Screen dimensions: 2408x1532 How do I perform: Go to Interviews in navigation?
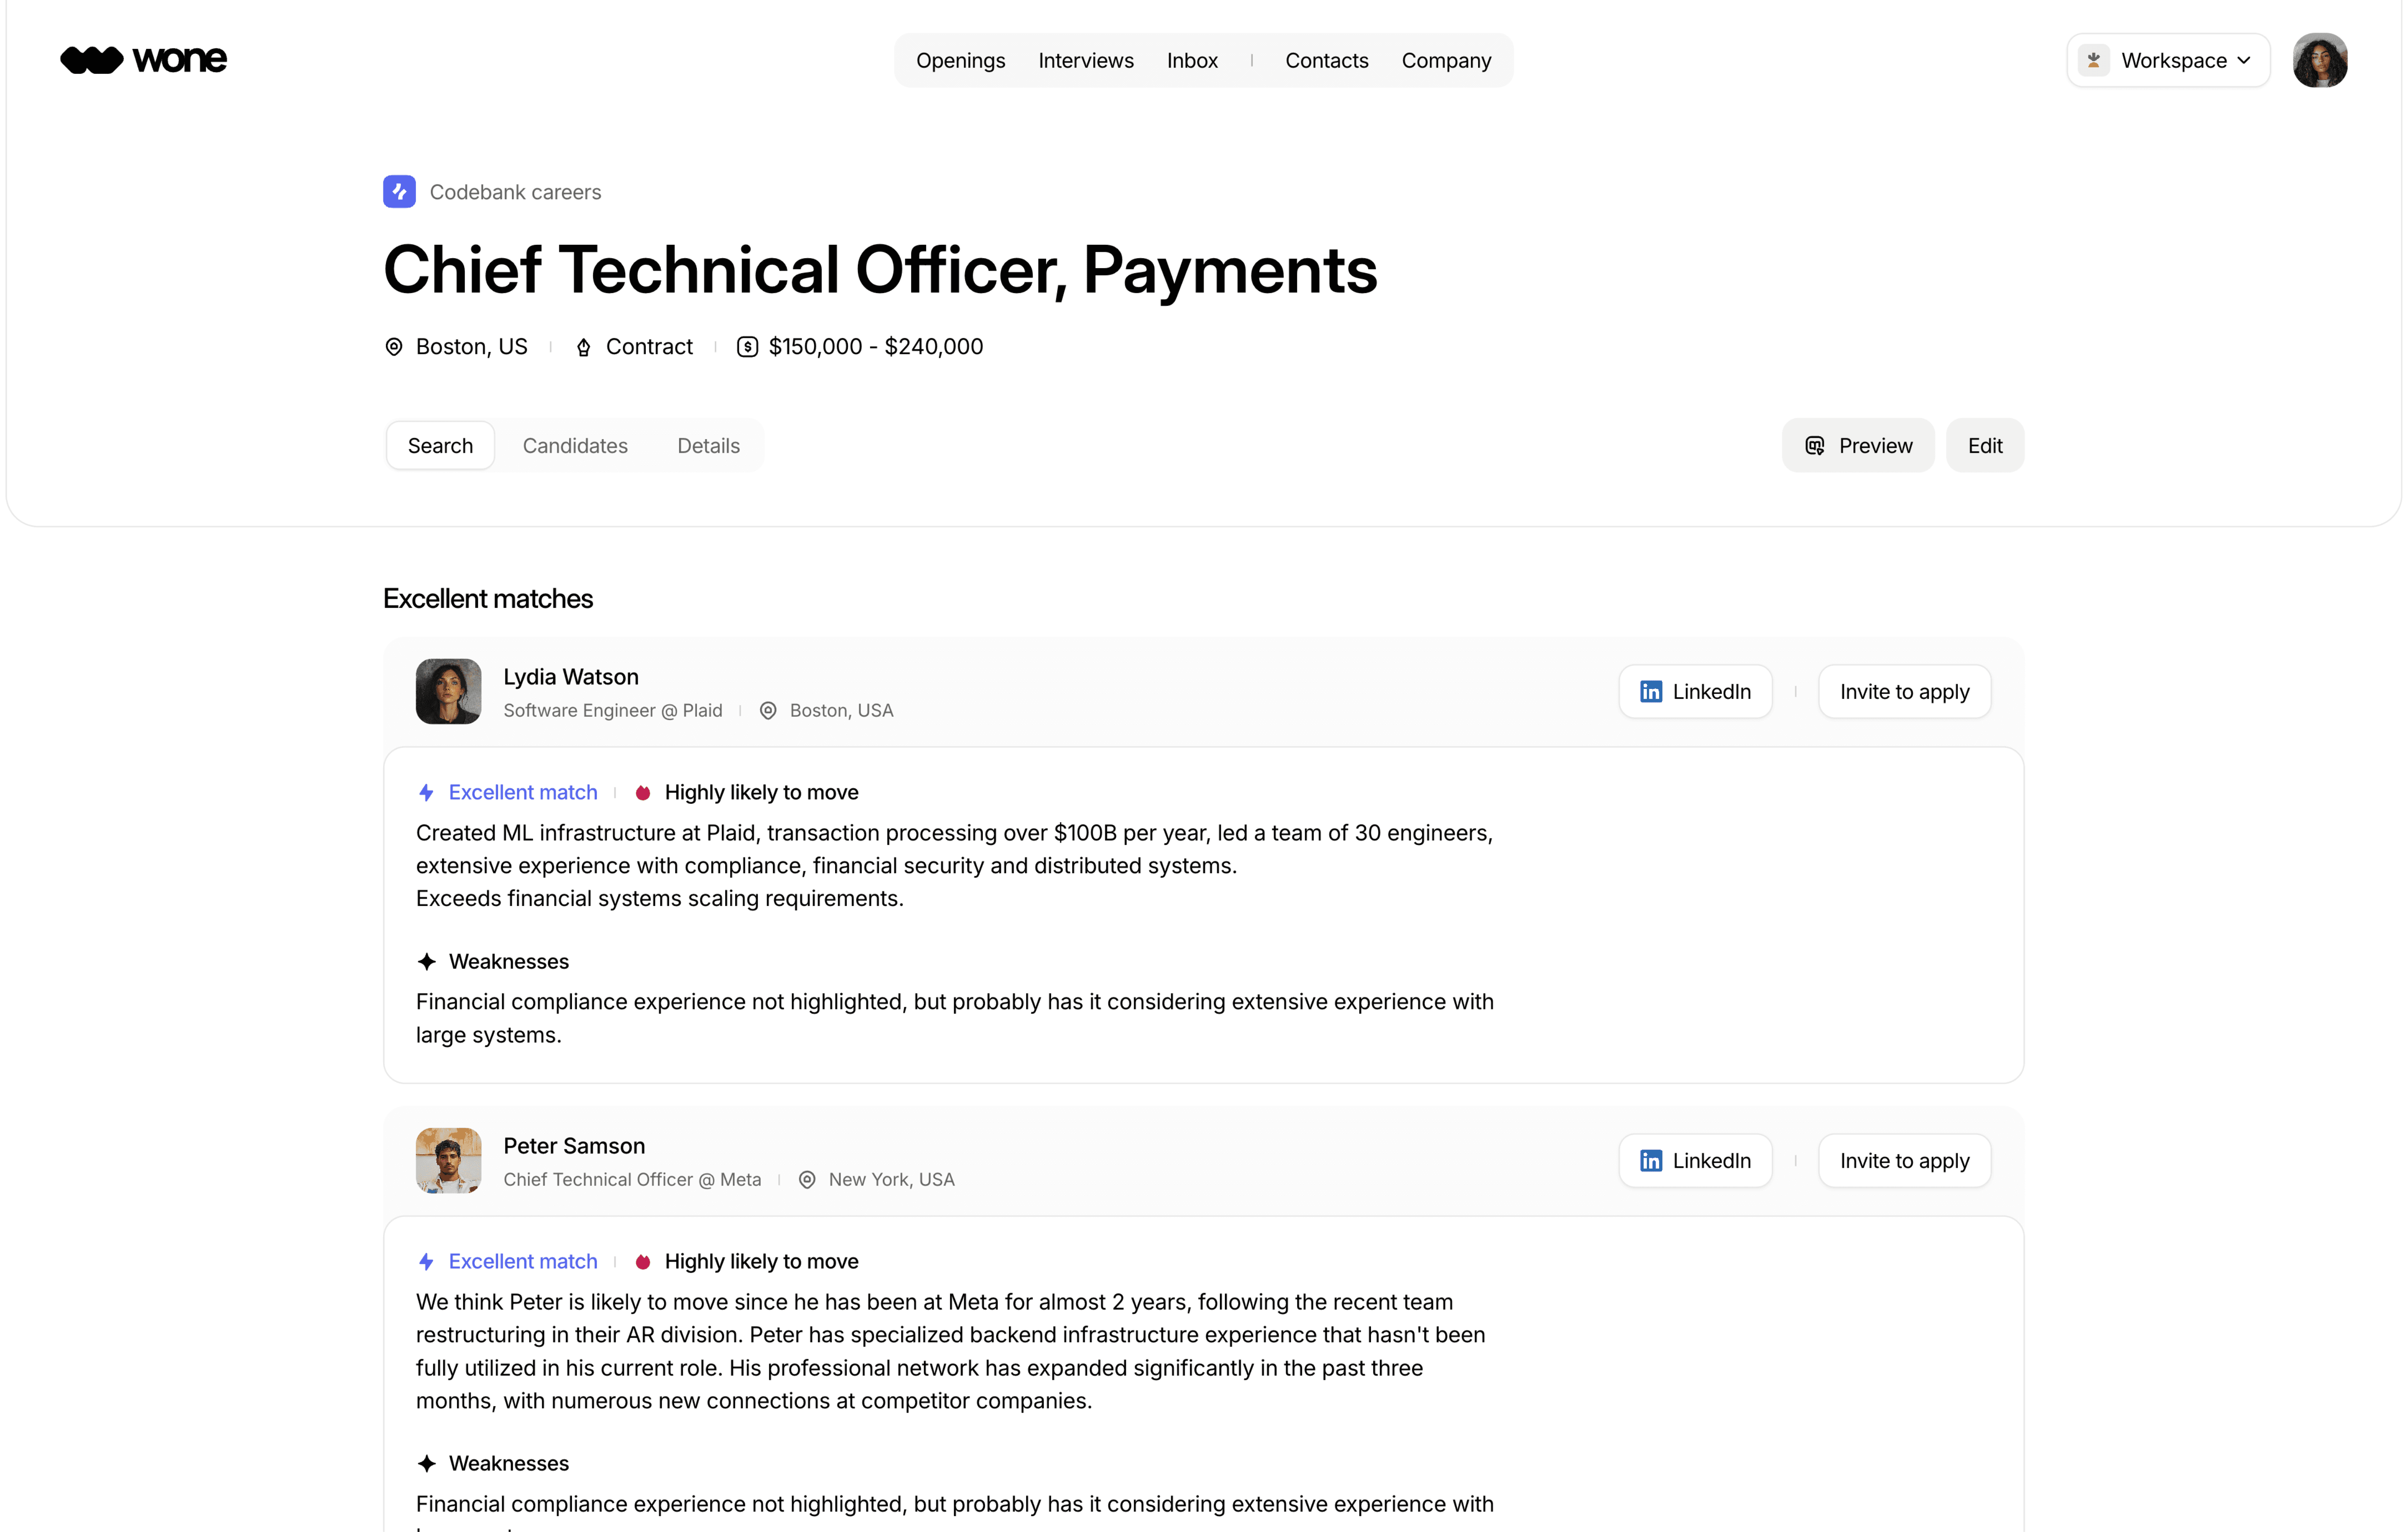click(x=1086, y=61)
